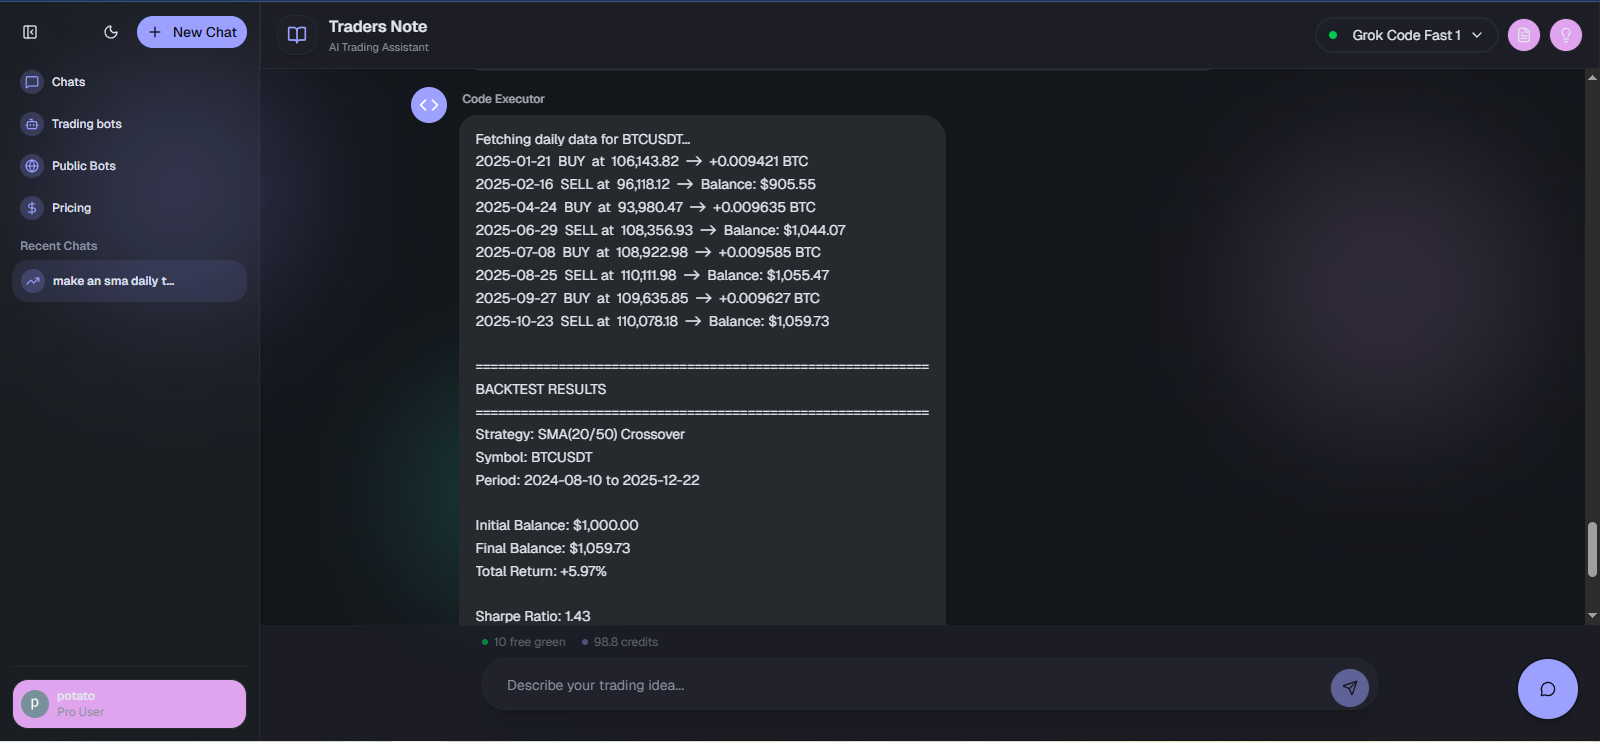1600x742 pixels.
Task: Click 'Traders Note' title
Action: tap(378, 27)
